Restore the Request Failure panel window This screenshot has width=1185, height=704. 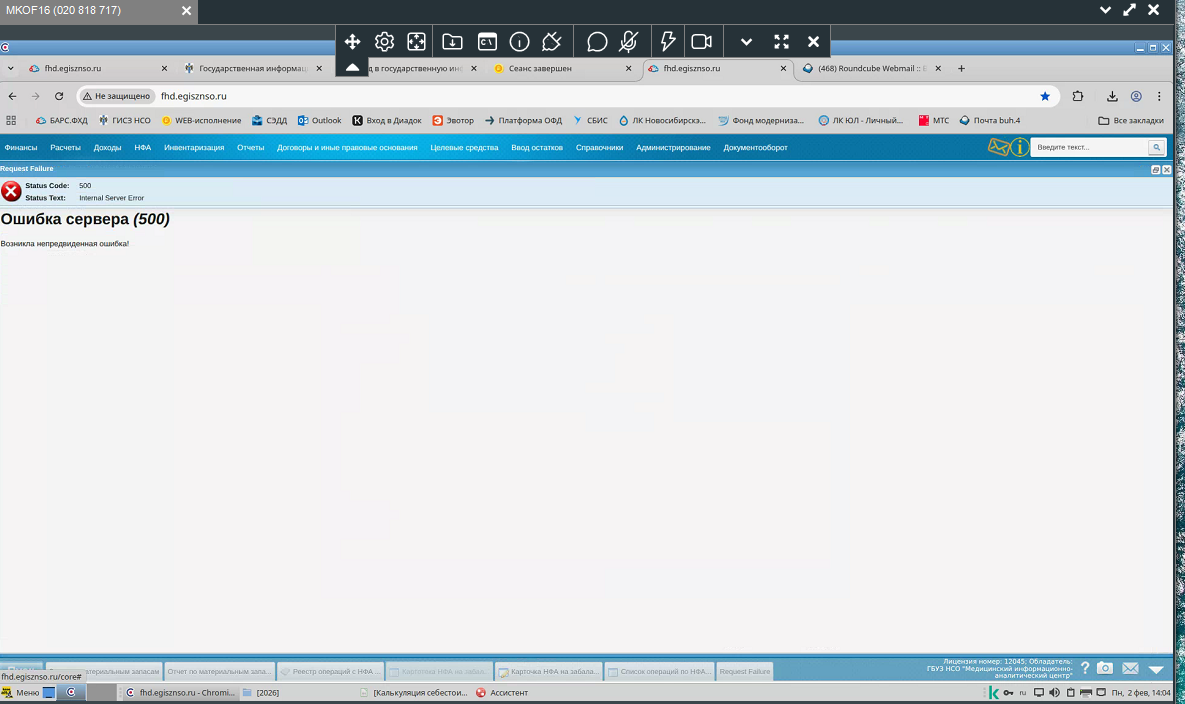coord(1156,169)
